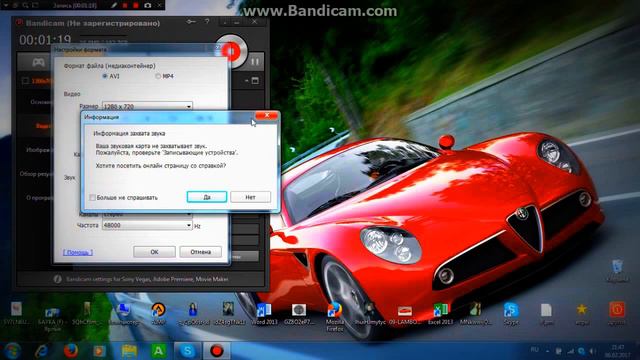Click the pencil draw icon in recording bar
This screenshot has height=360, width=640.
tap(114, 5)
